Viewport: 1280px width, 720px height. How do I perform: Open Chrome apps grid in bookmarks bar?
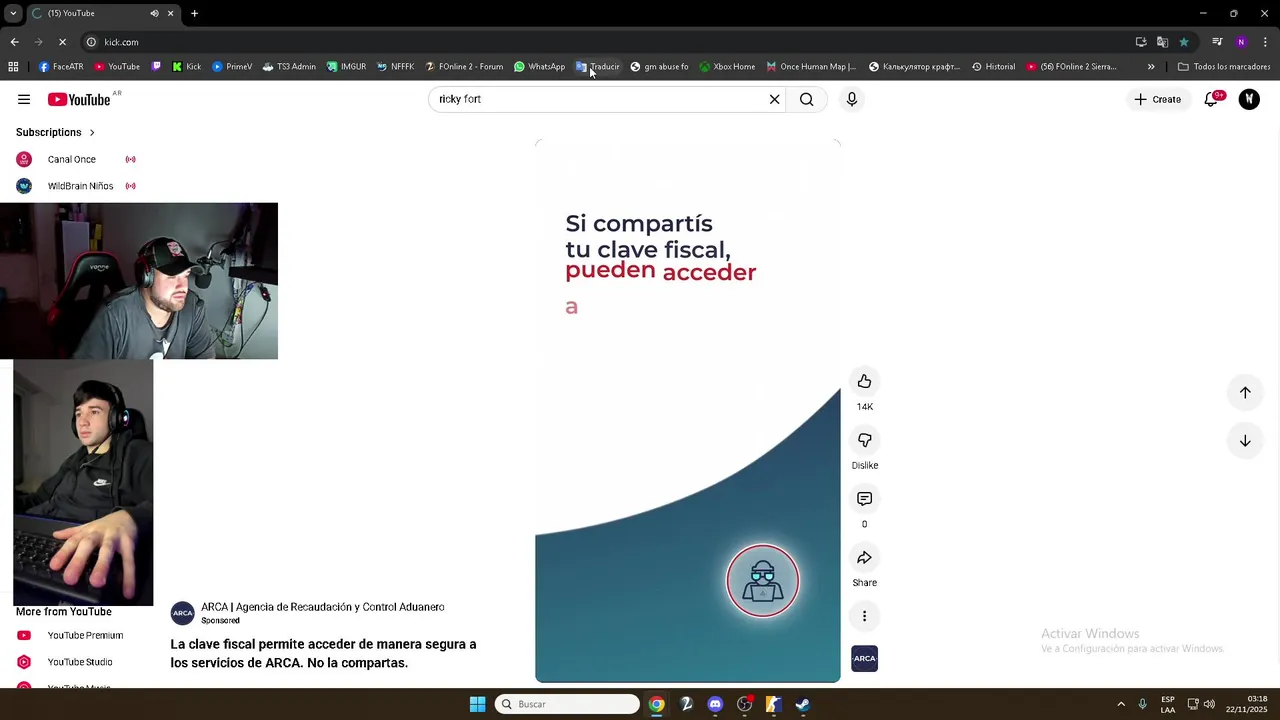click(13, 67)
